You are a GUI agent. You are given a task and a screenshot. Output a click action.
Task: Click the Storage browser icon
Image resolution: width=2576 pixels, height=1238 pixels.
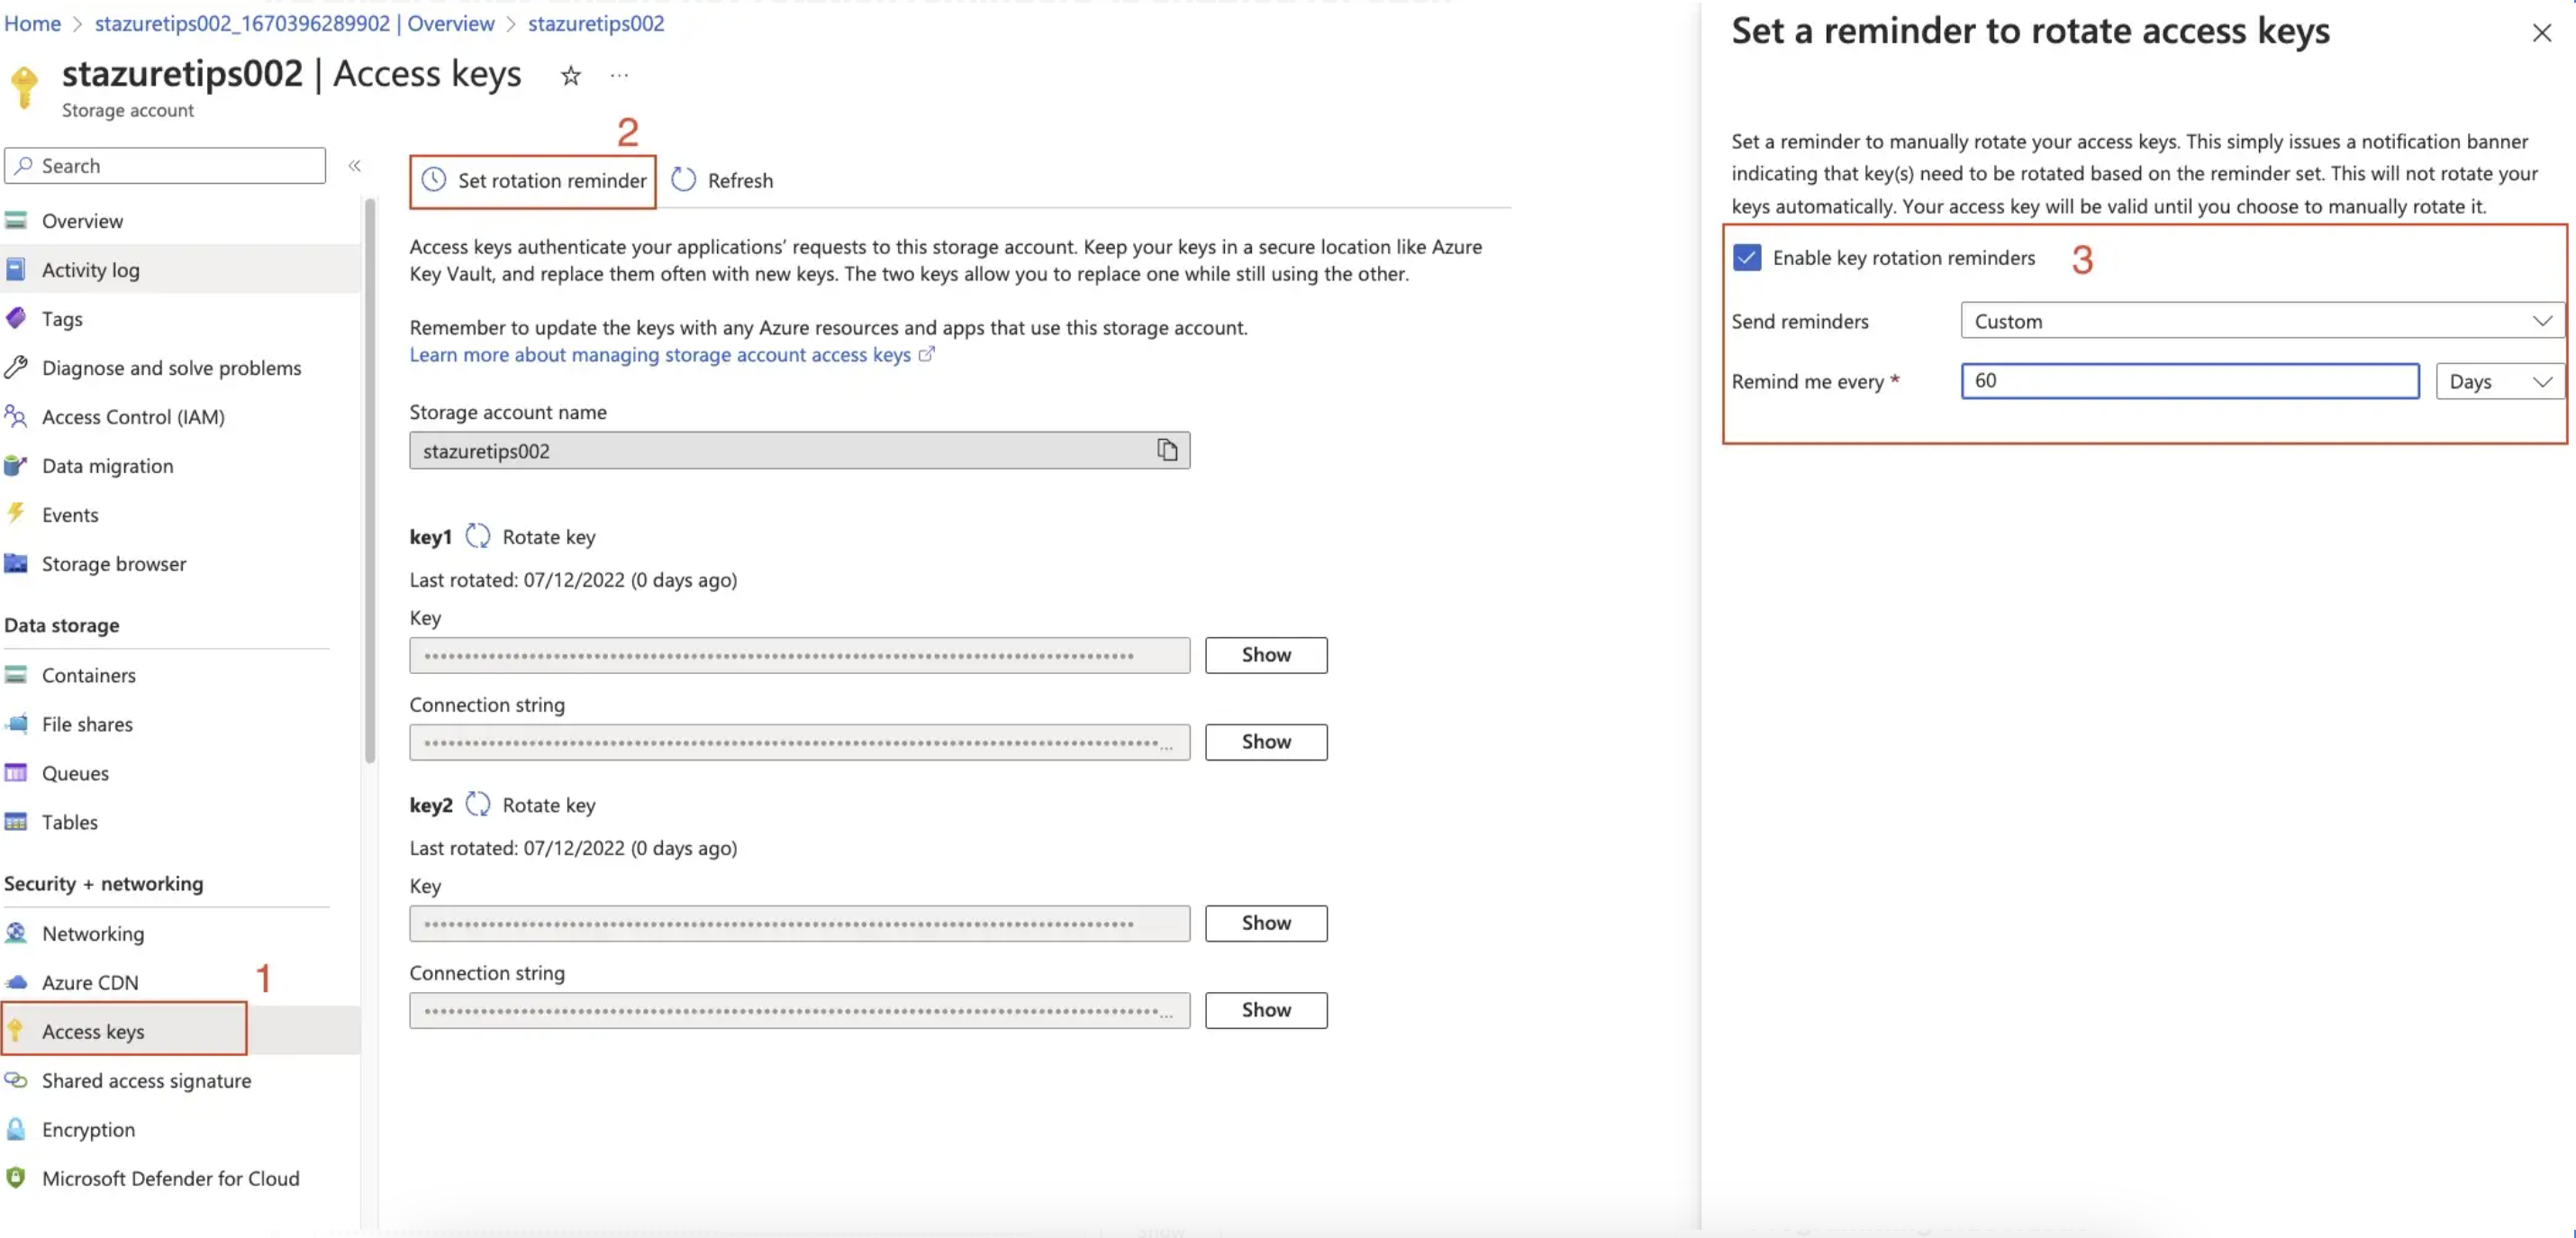(x=16, y=563)
